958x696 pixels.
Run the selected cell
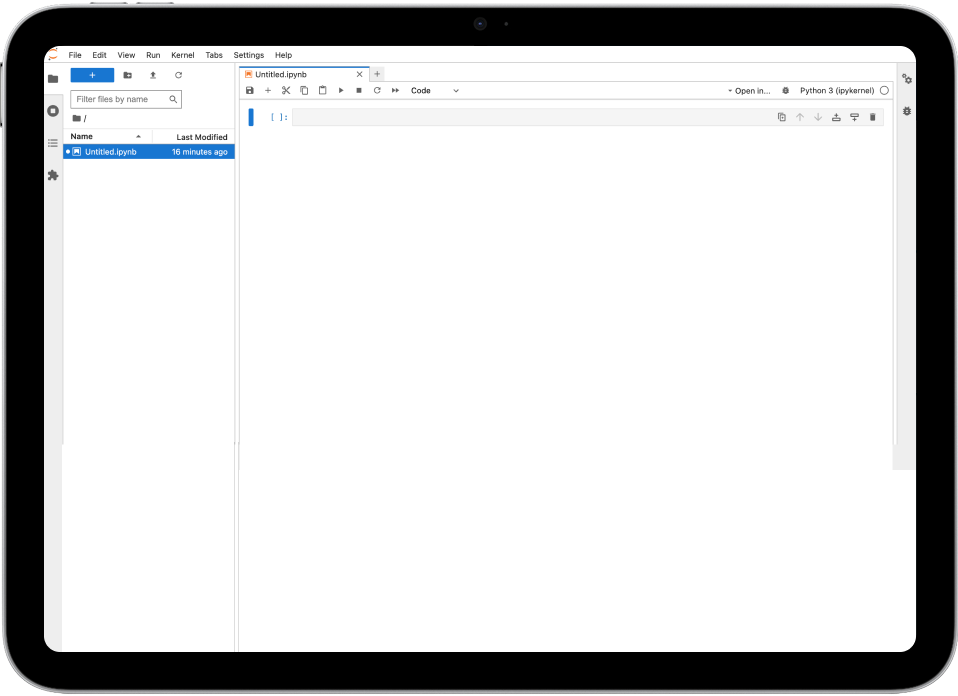click(341, 90)
